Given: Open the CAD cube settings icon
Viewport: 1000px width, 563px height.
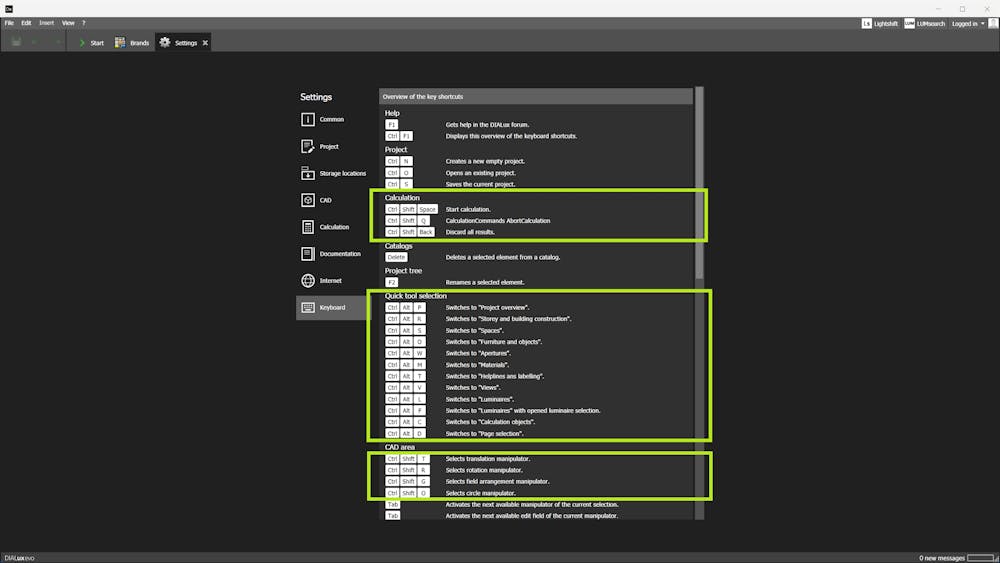Looking at the screenshot, I should click(307, 200).
